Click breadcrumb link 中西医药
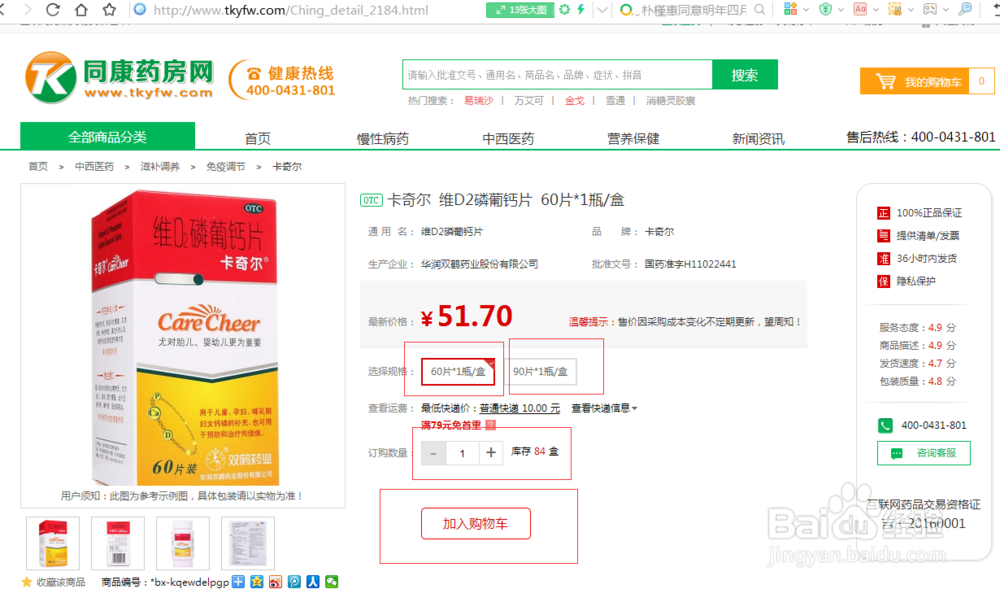1000x589 pixels. tap(94, 166)
